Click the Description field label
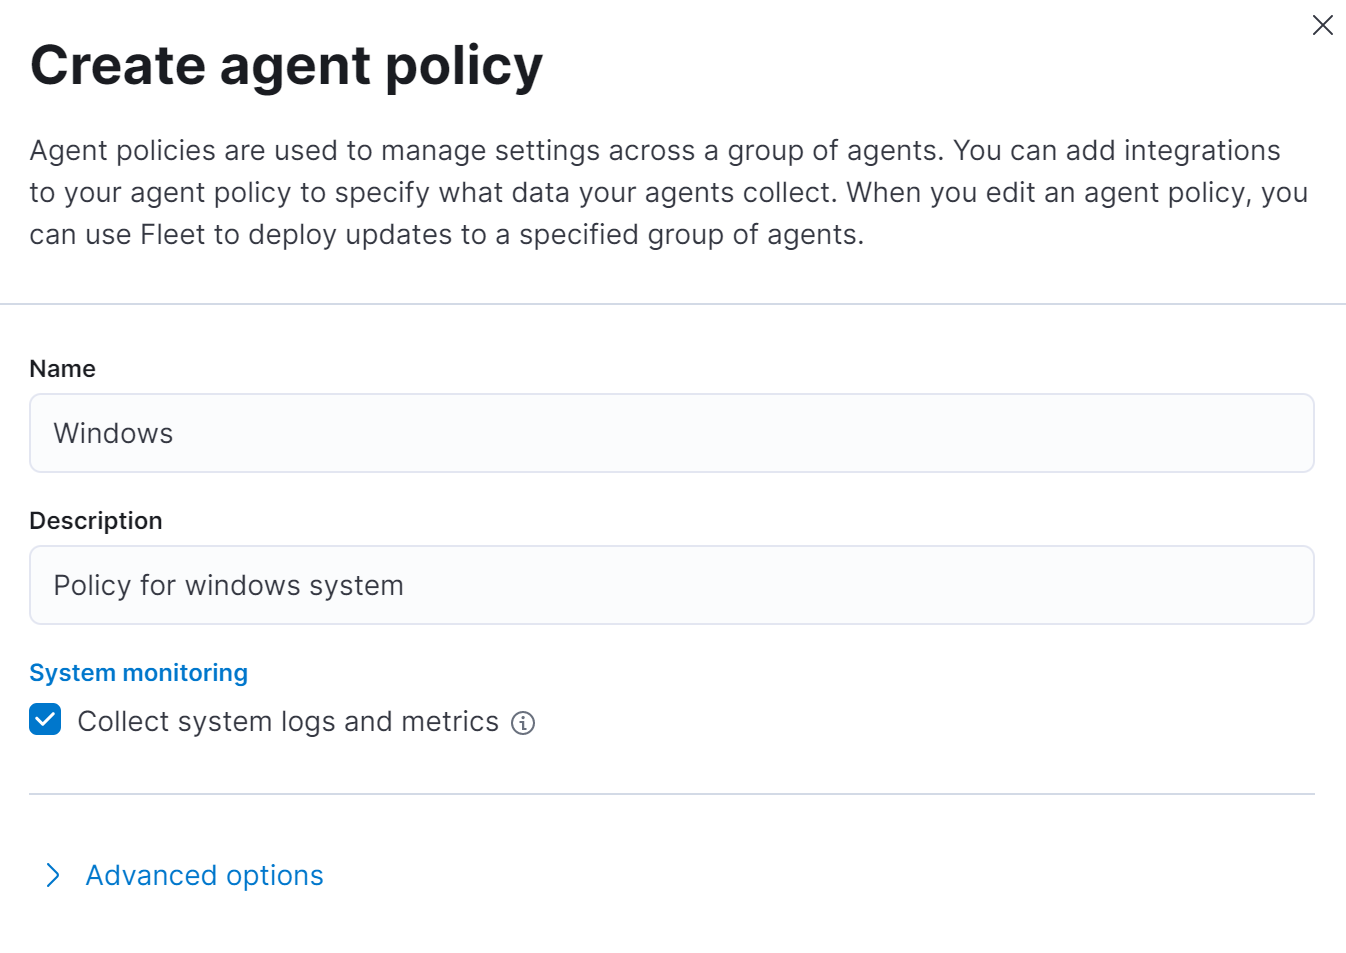Image resolution: width=1346 pixels, height=953 pixels. click(x=95, y=521)
